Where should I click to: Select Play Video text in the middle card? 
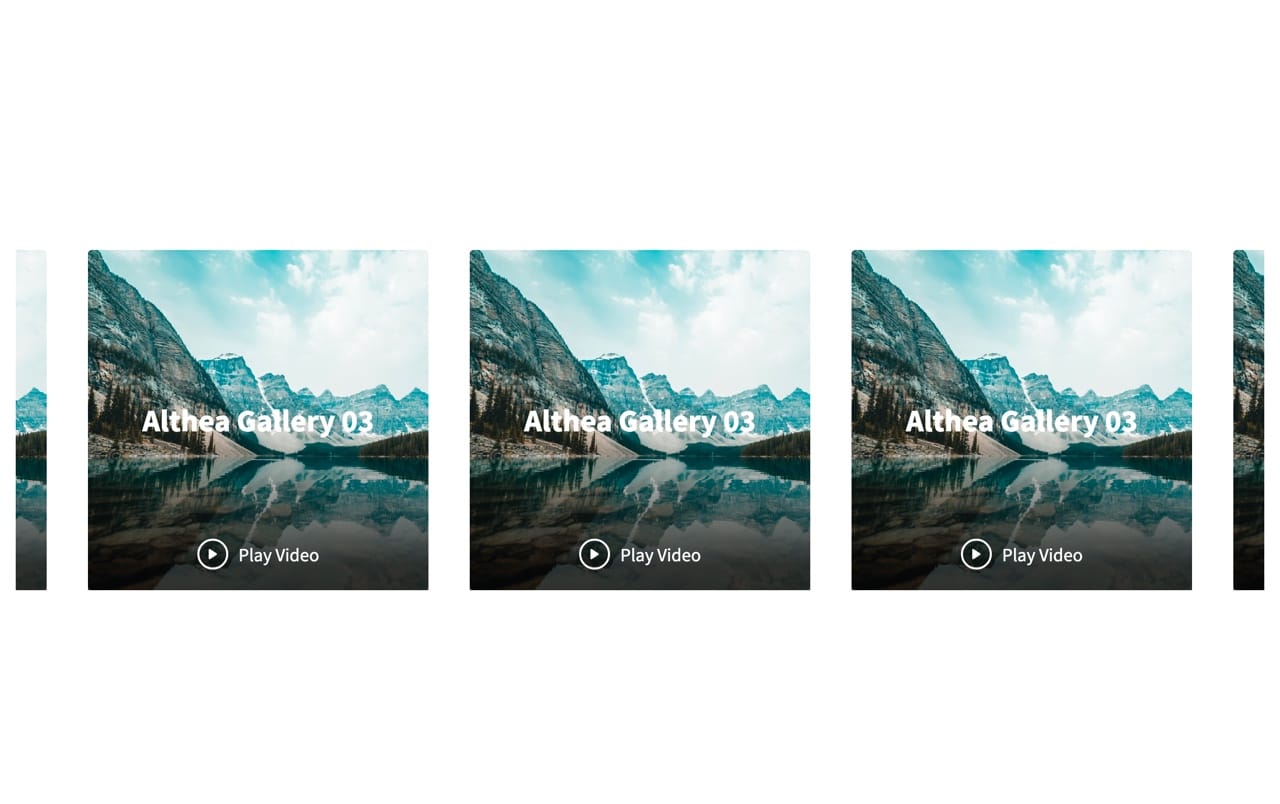tap(660, 555)
